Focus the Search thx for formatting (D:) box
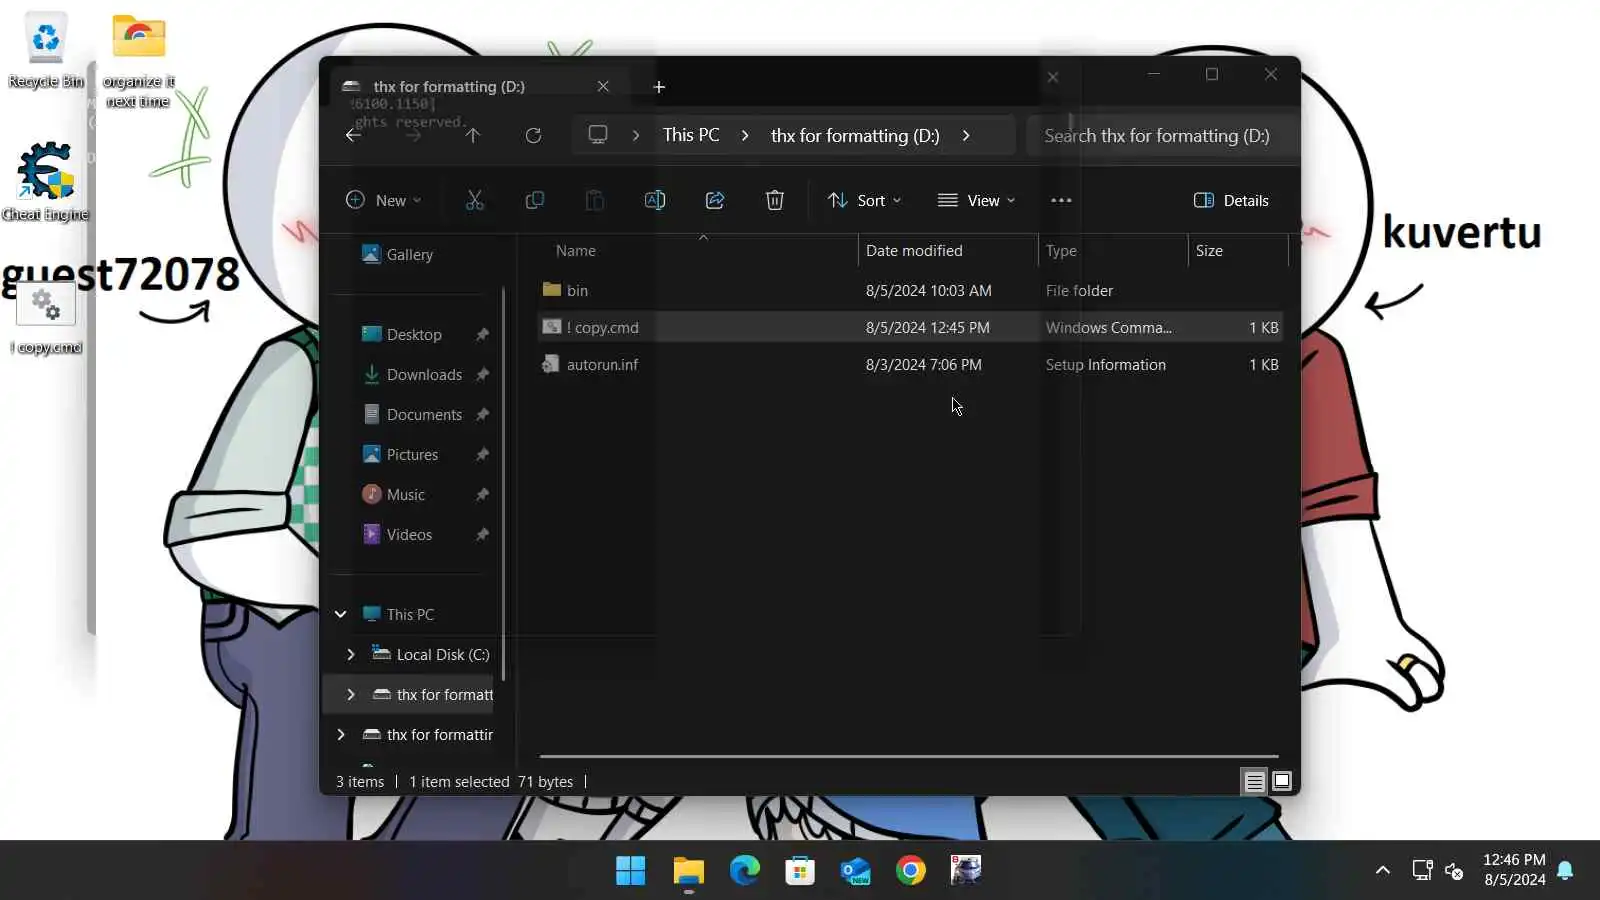 coord(1163,135)
